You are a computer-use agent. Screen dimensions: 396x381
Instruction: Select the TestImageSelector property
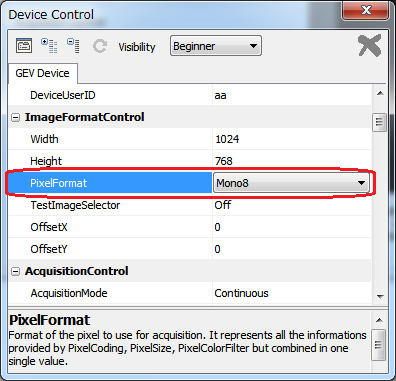pos(75,205)
